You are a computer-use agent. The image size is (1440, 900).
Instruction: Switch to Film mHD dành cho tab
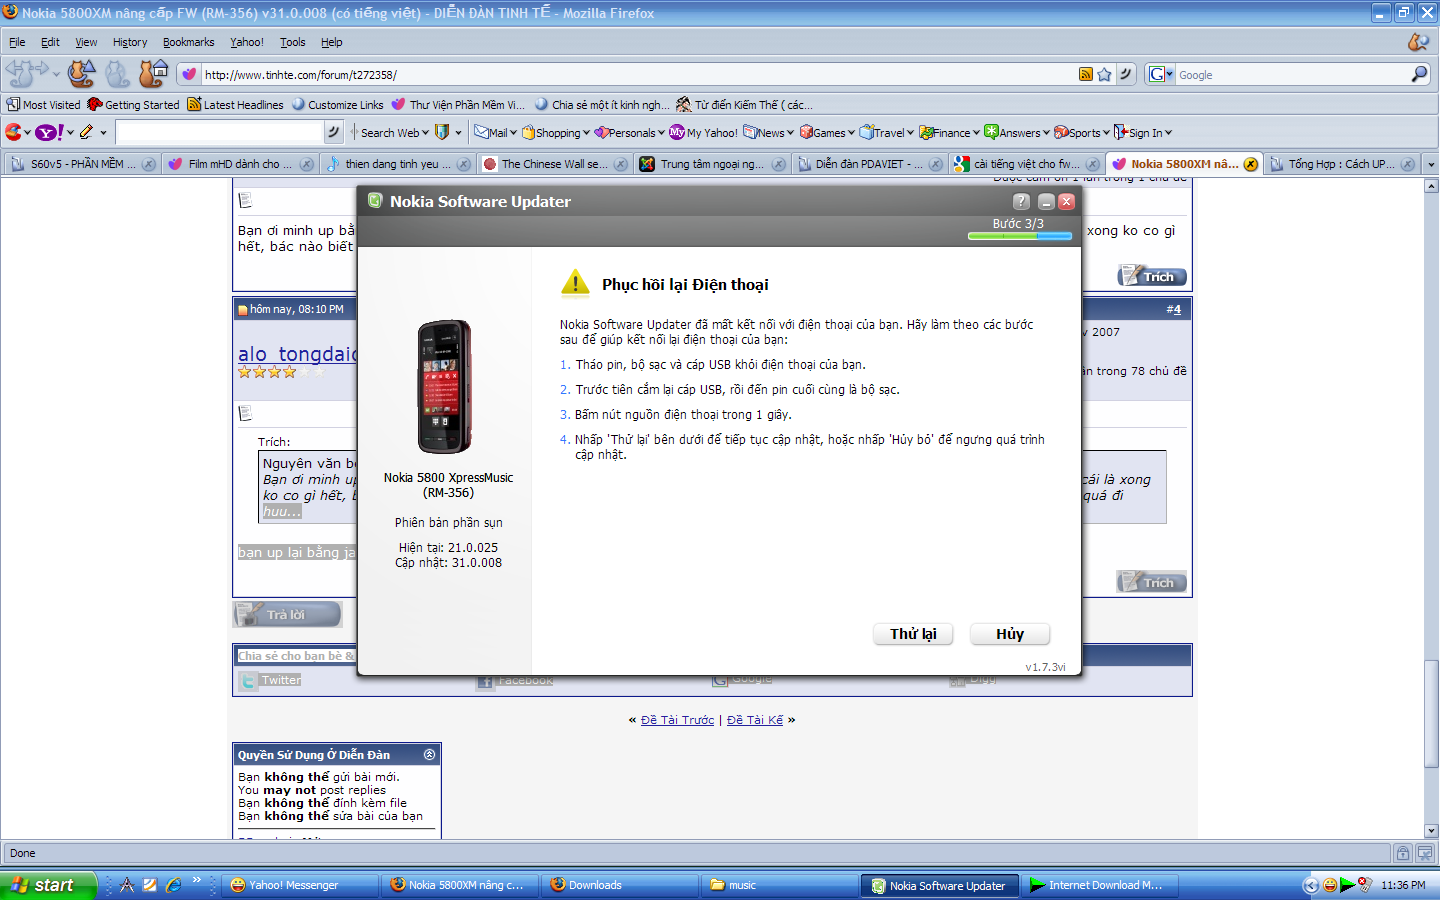tap(240, 164)
